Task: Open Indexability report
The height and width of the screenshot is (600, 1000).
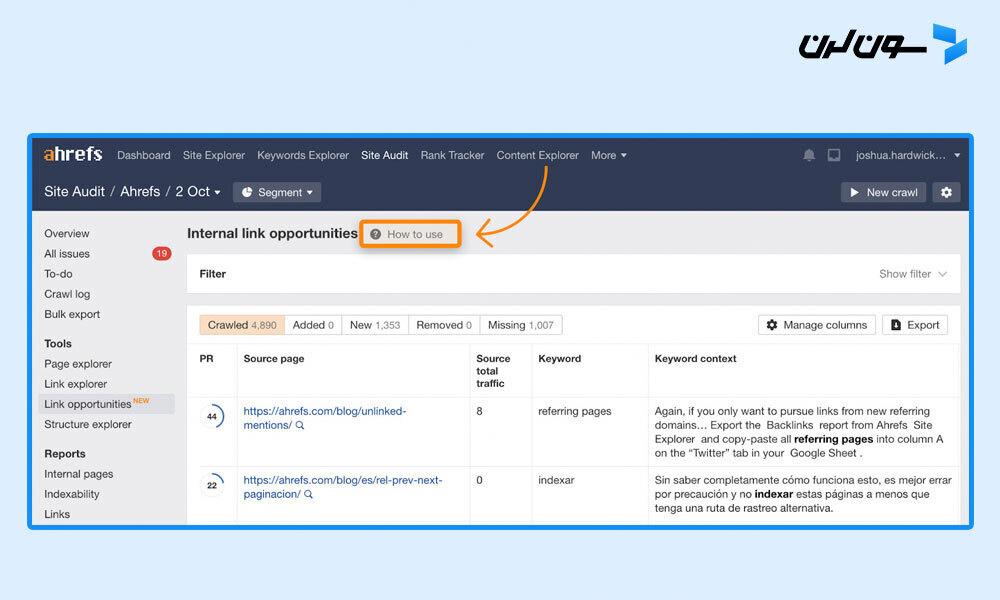Action: pyautogui.click(x=71, y=494)
